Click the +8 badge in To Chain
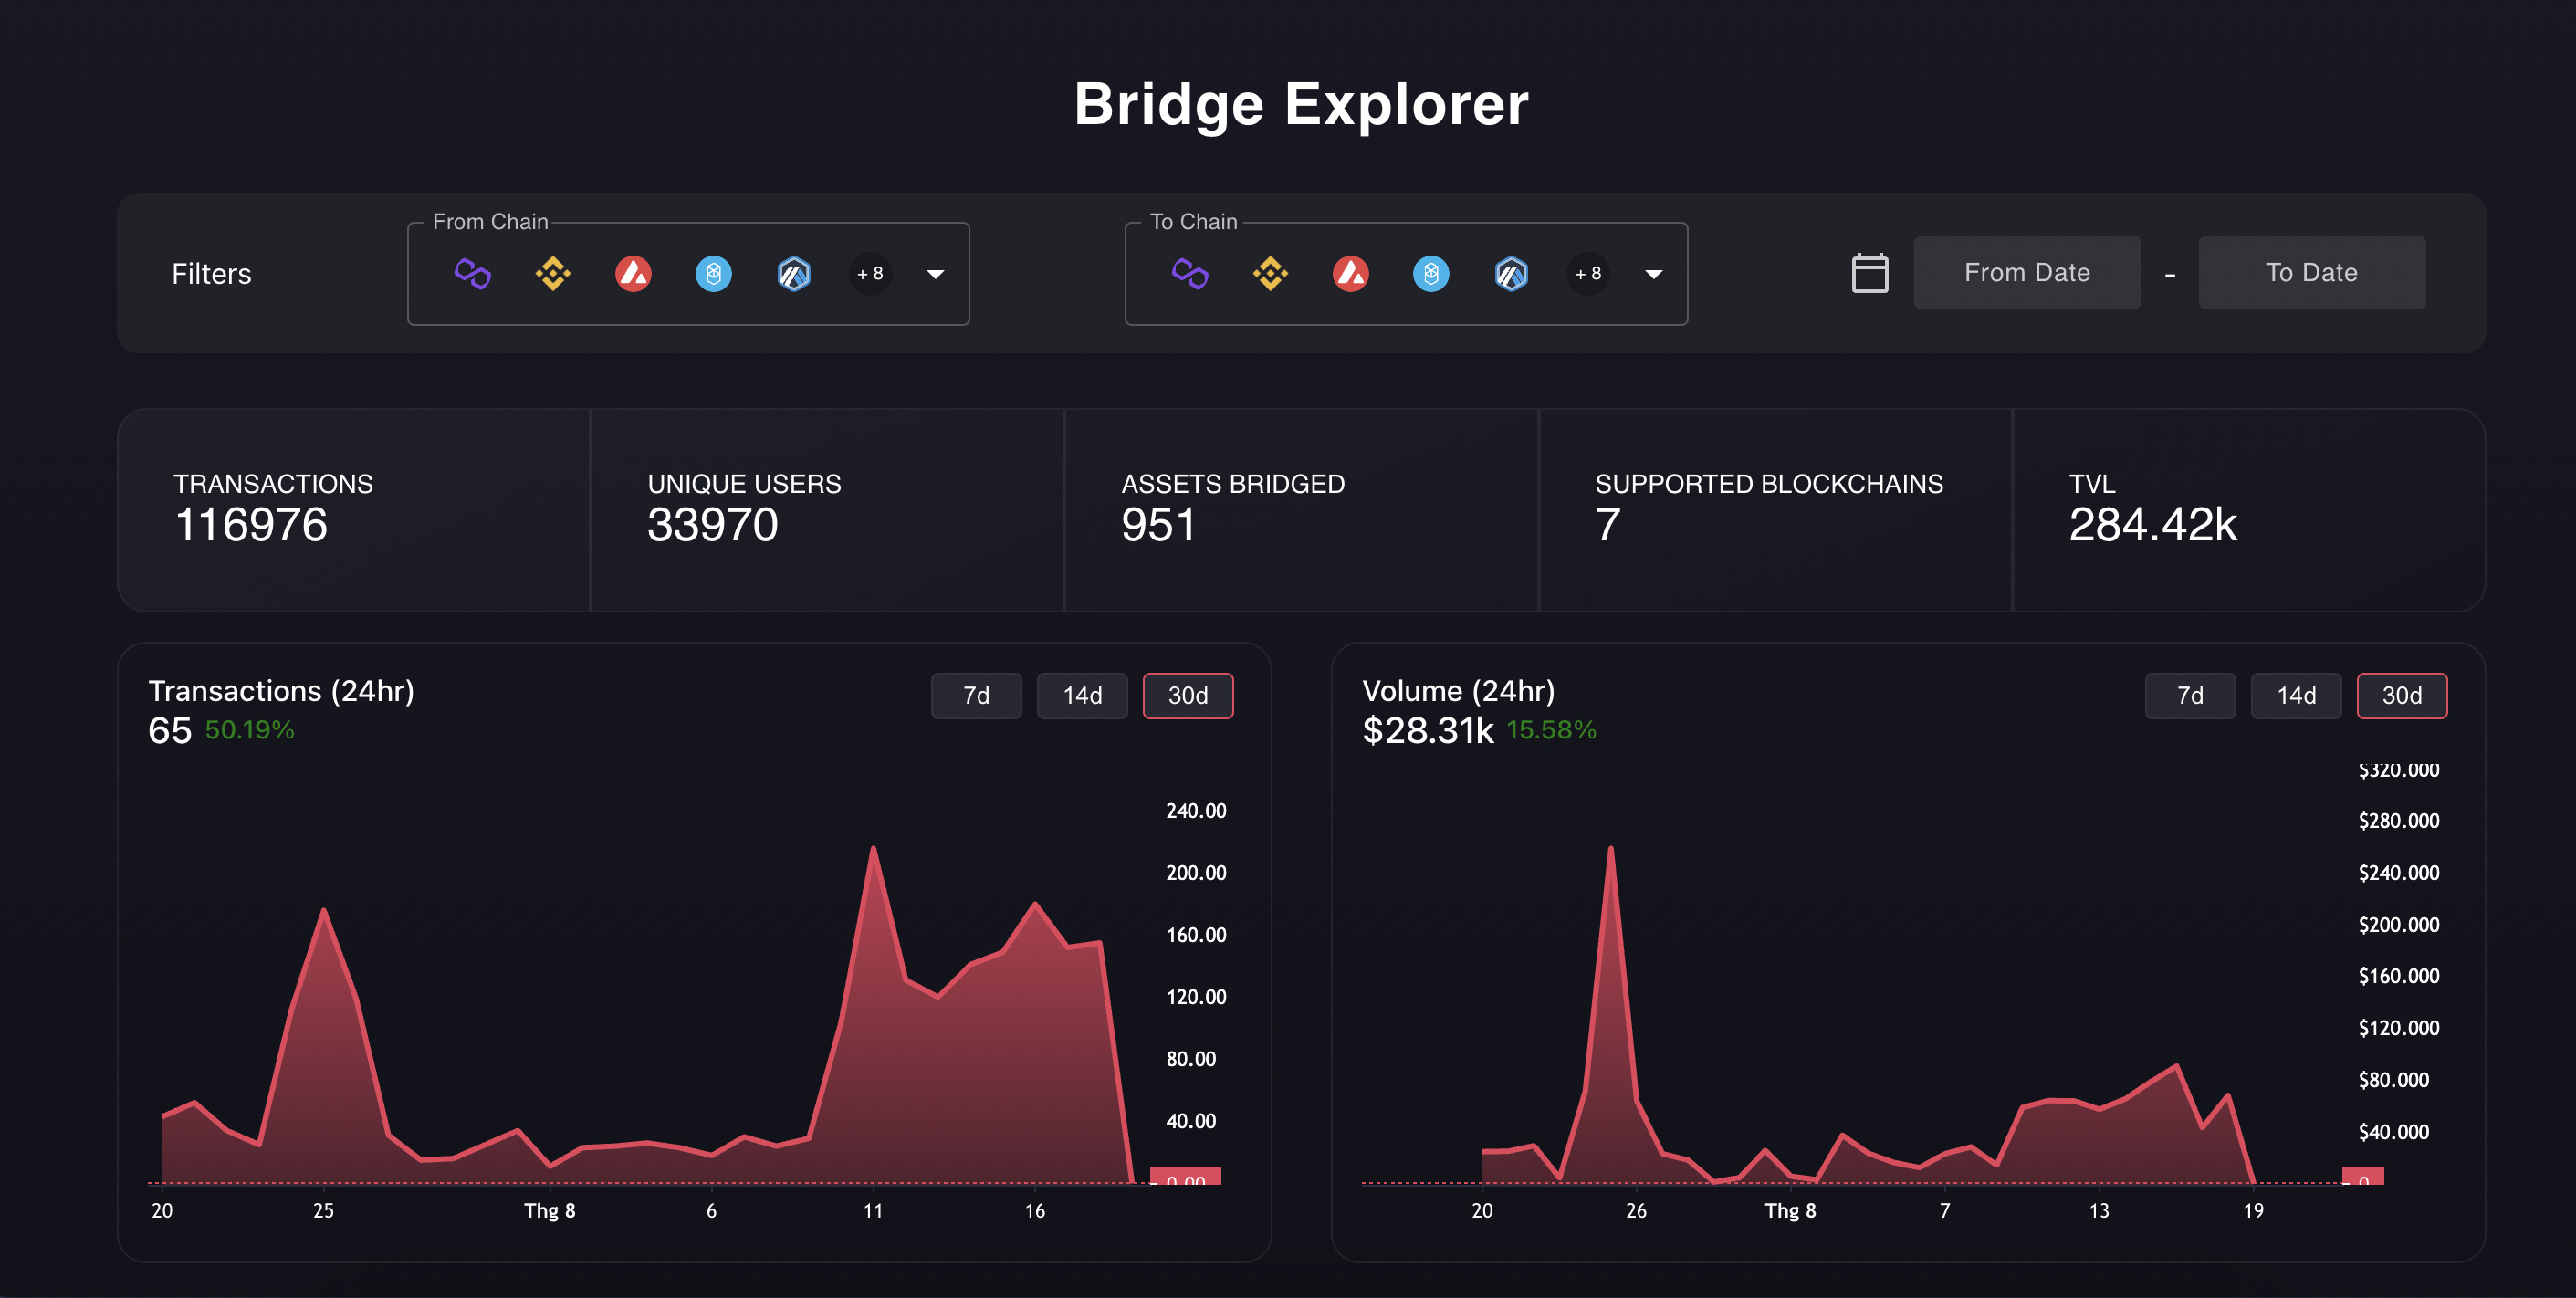This screenshot has width=2576, height=1298. click(x=1588, y=273)
